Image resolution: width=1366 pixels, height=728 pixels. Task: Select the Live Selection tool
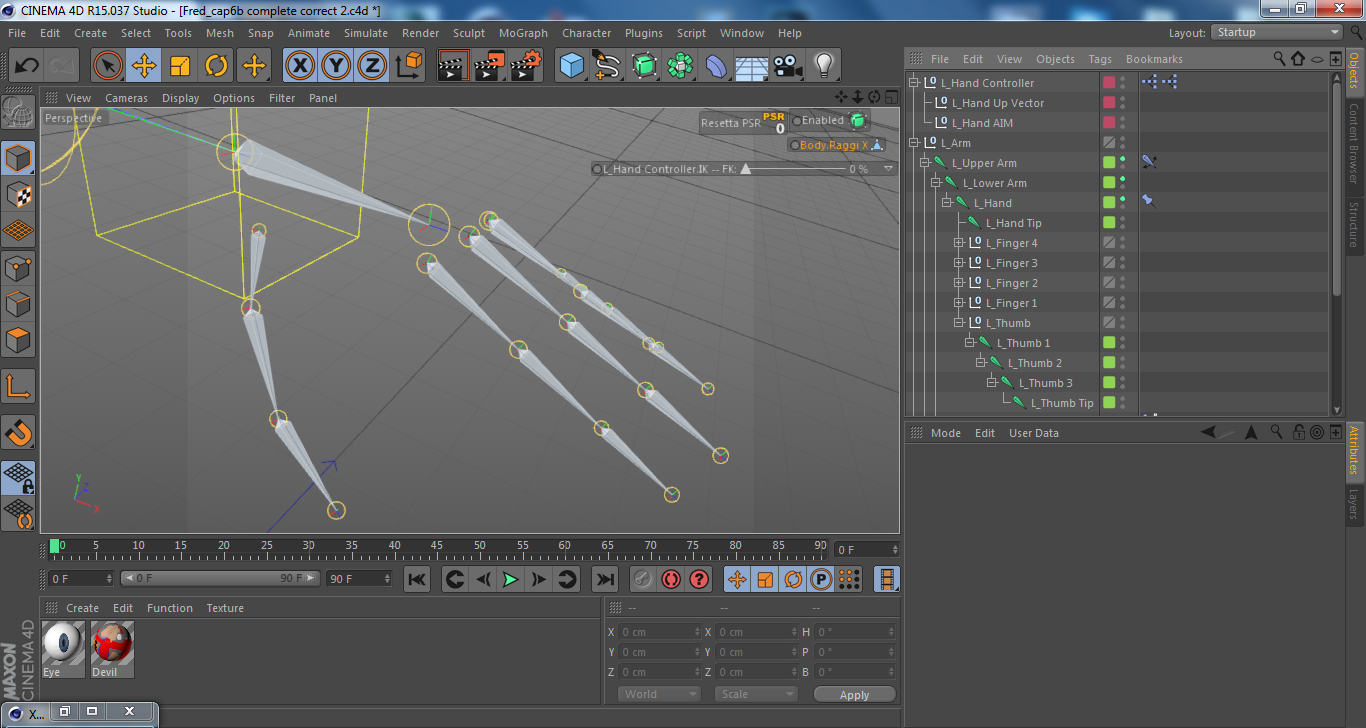point(108,66)
